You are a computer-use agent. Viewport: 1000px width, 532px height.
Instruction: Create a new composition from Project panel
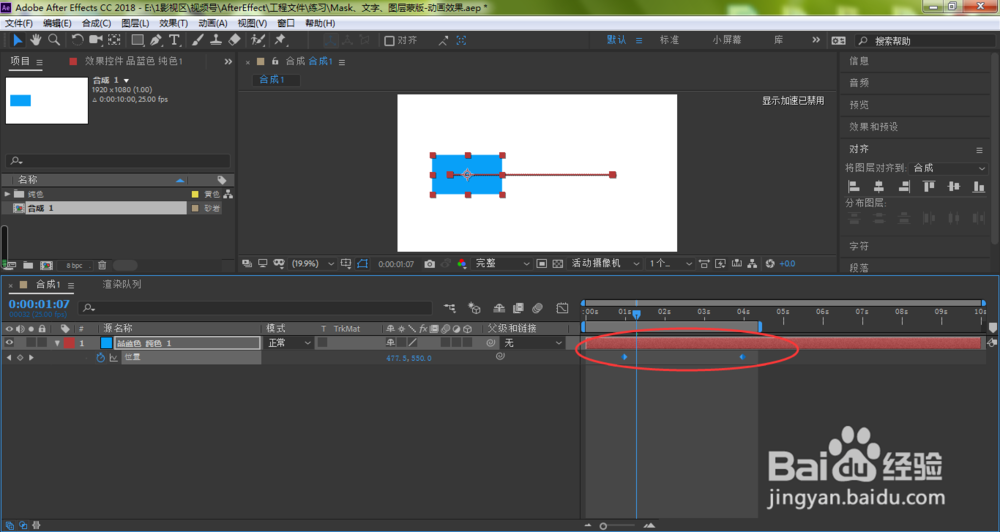tap(46, 265)
